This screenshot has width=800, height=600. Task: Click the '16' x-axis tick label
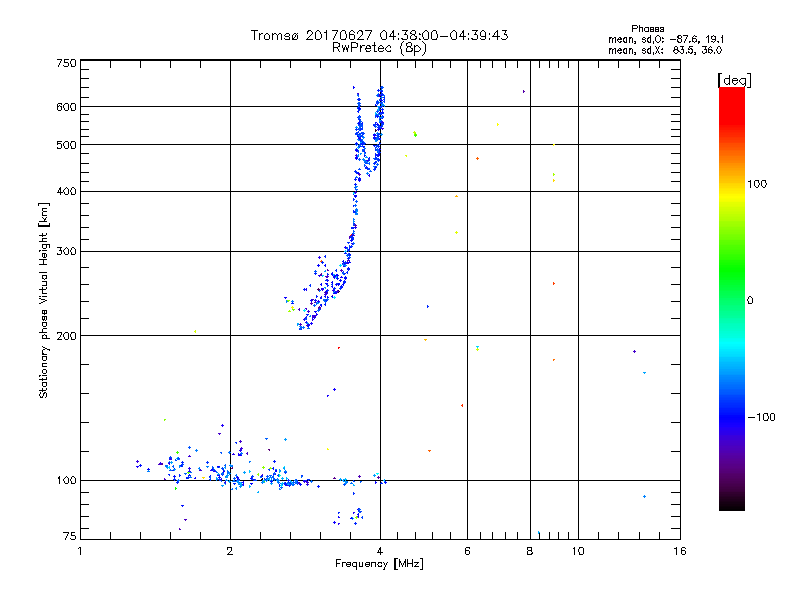(x=680, y=551)
